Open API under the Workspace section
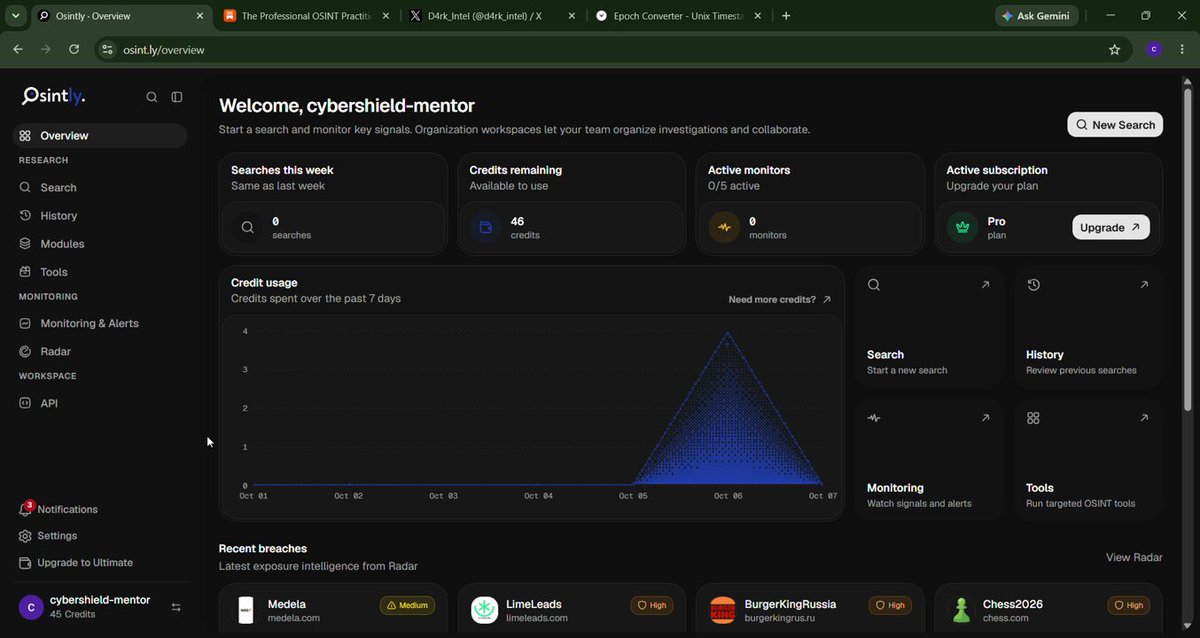 [100, 404]
